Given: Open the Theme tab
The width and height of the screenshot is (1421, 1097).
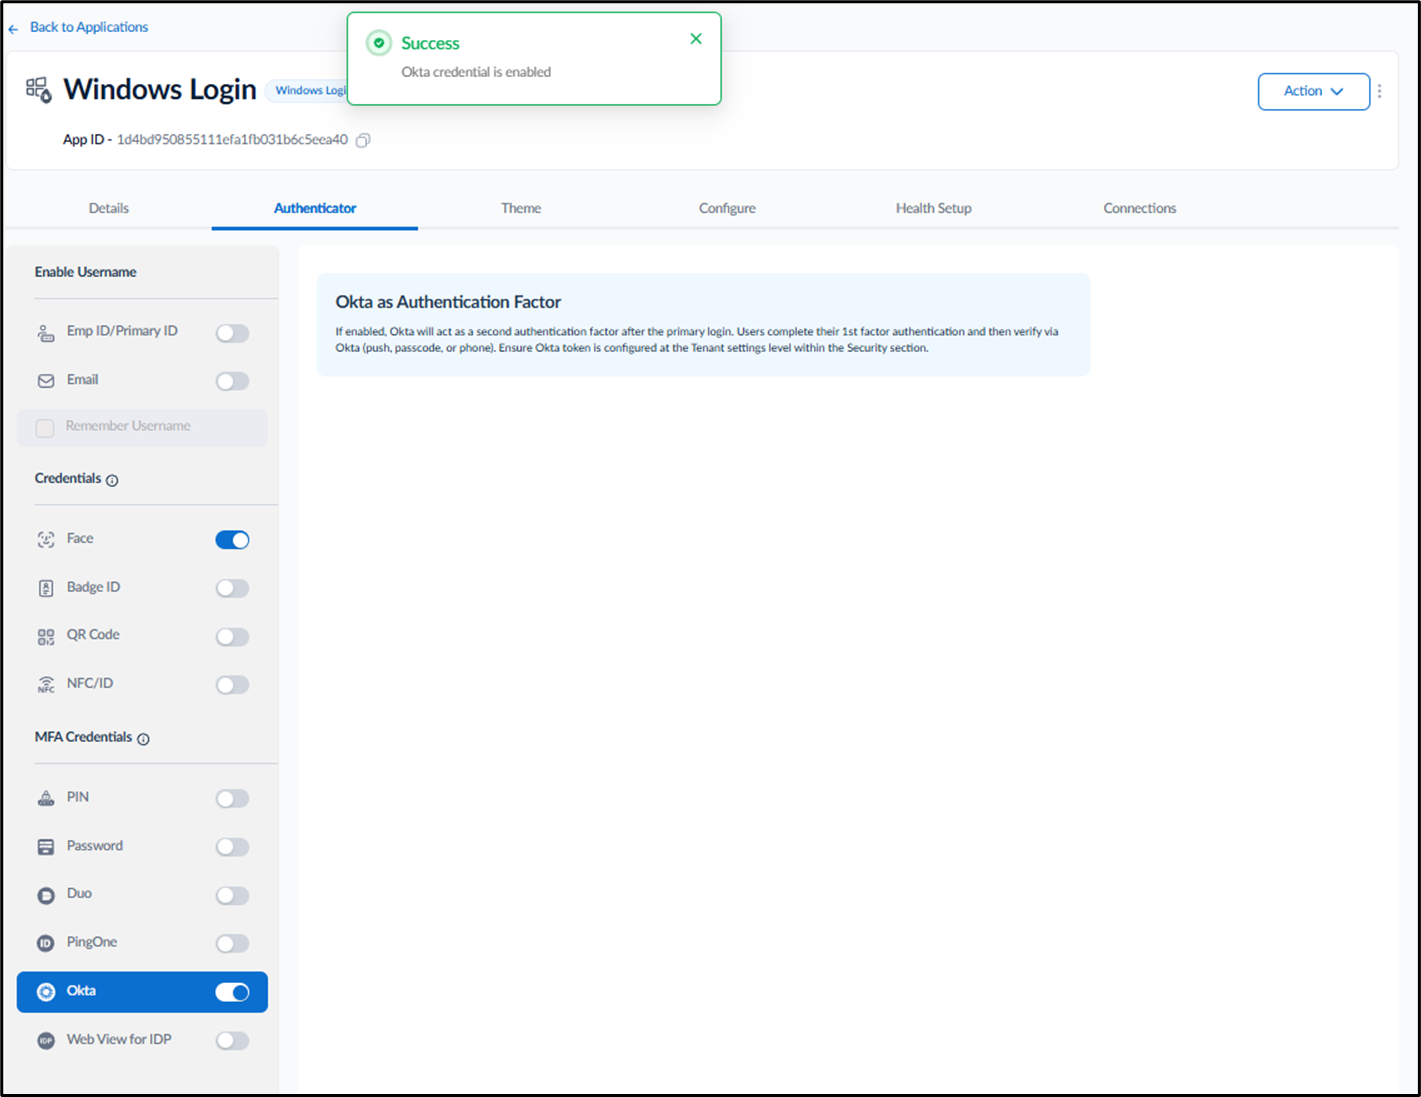Looking at the screenshot, I should tap(521, 208).
